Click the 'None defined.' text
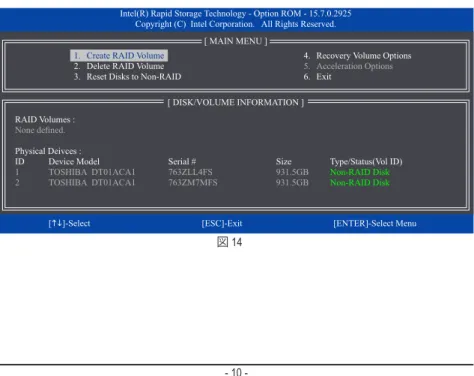This screenshot has height=376, width=474. pyautogui.click(x=40, y=130)
